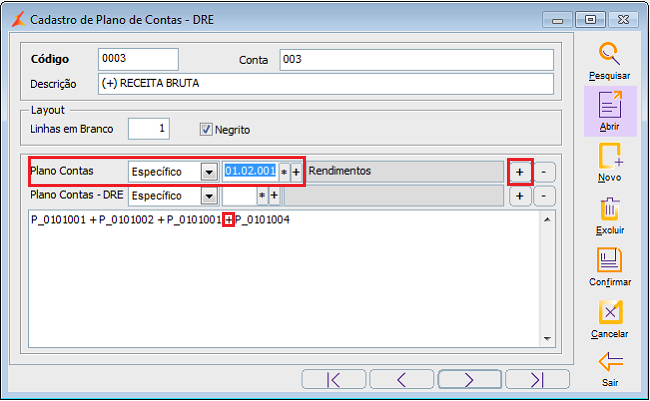Click the formula area scroll up arrow
Viewport: 650px width, 401px height.
547,219
